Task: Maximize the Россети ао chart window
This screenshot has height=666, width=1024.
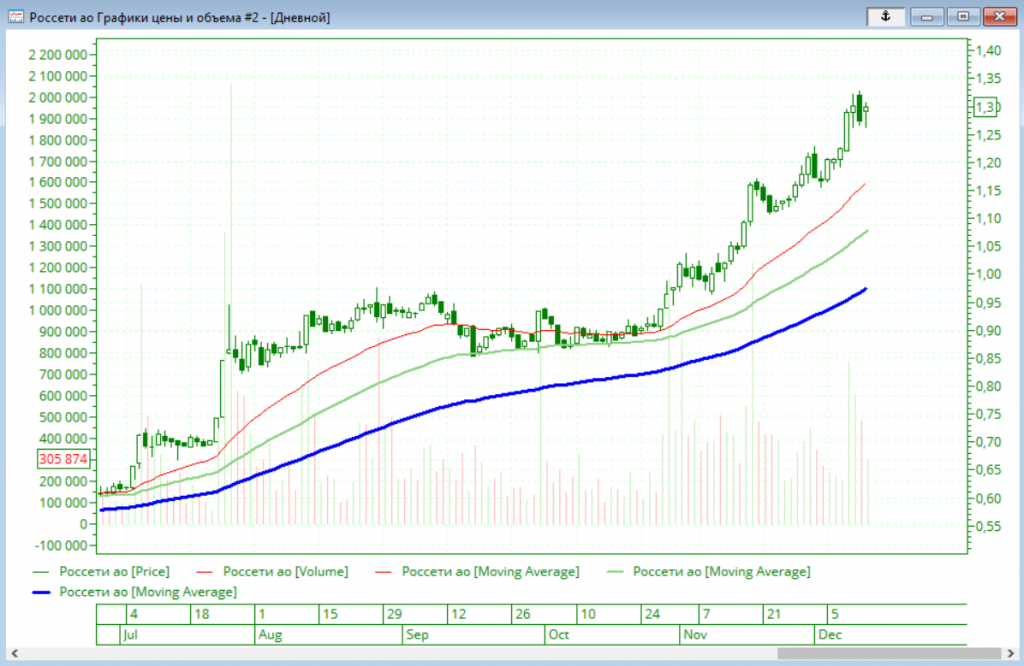Action: tap(963, 16)
